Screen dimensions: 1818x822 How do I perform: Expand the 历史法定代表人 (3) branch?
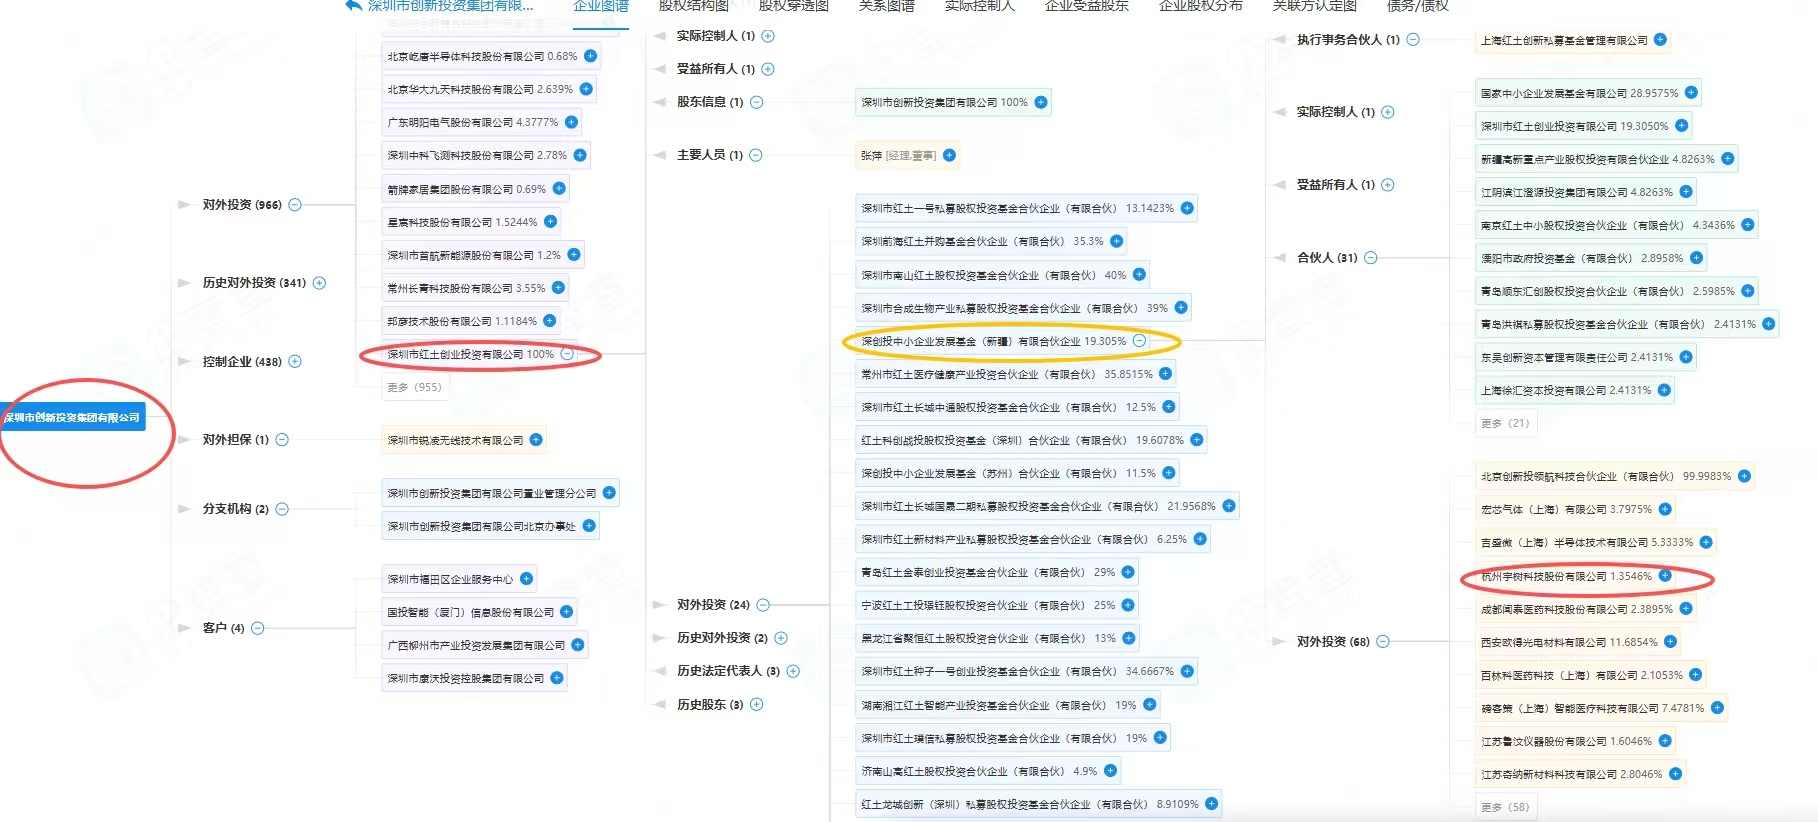[793, 671]
